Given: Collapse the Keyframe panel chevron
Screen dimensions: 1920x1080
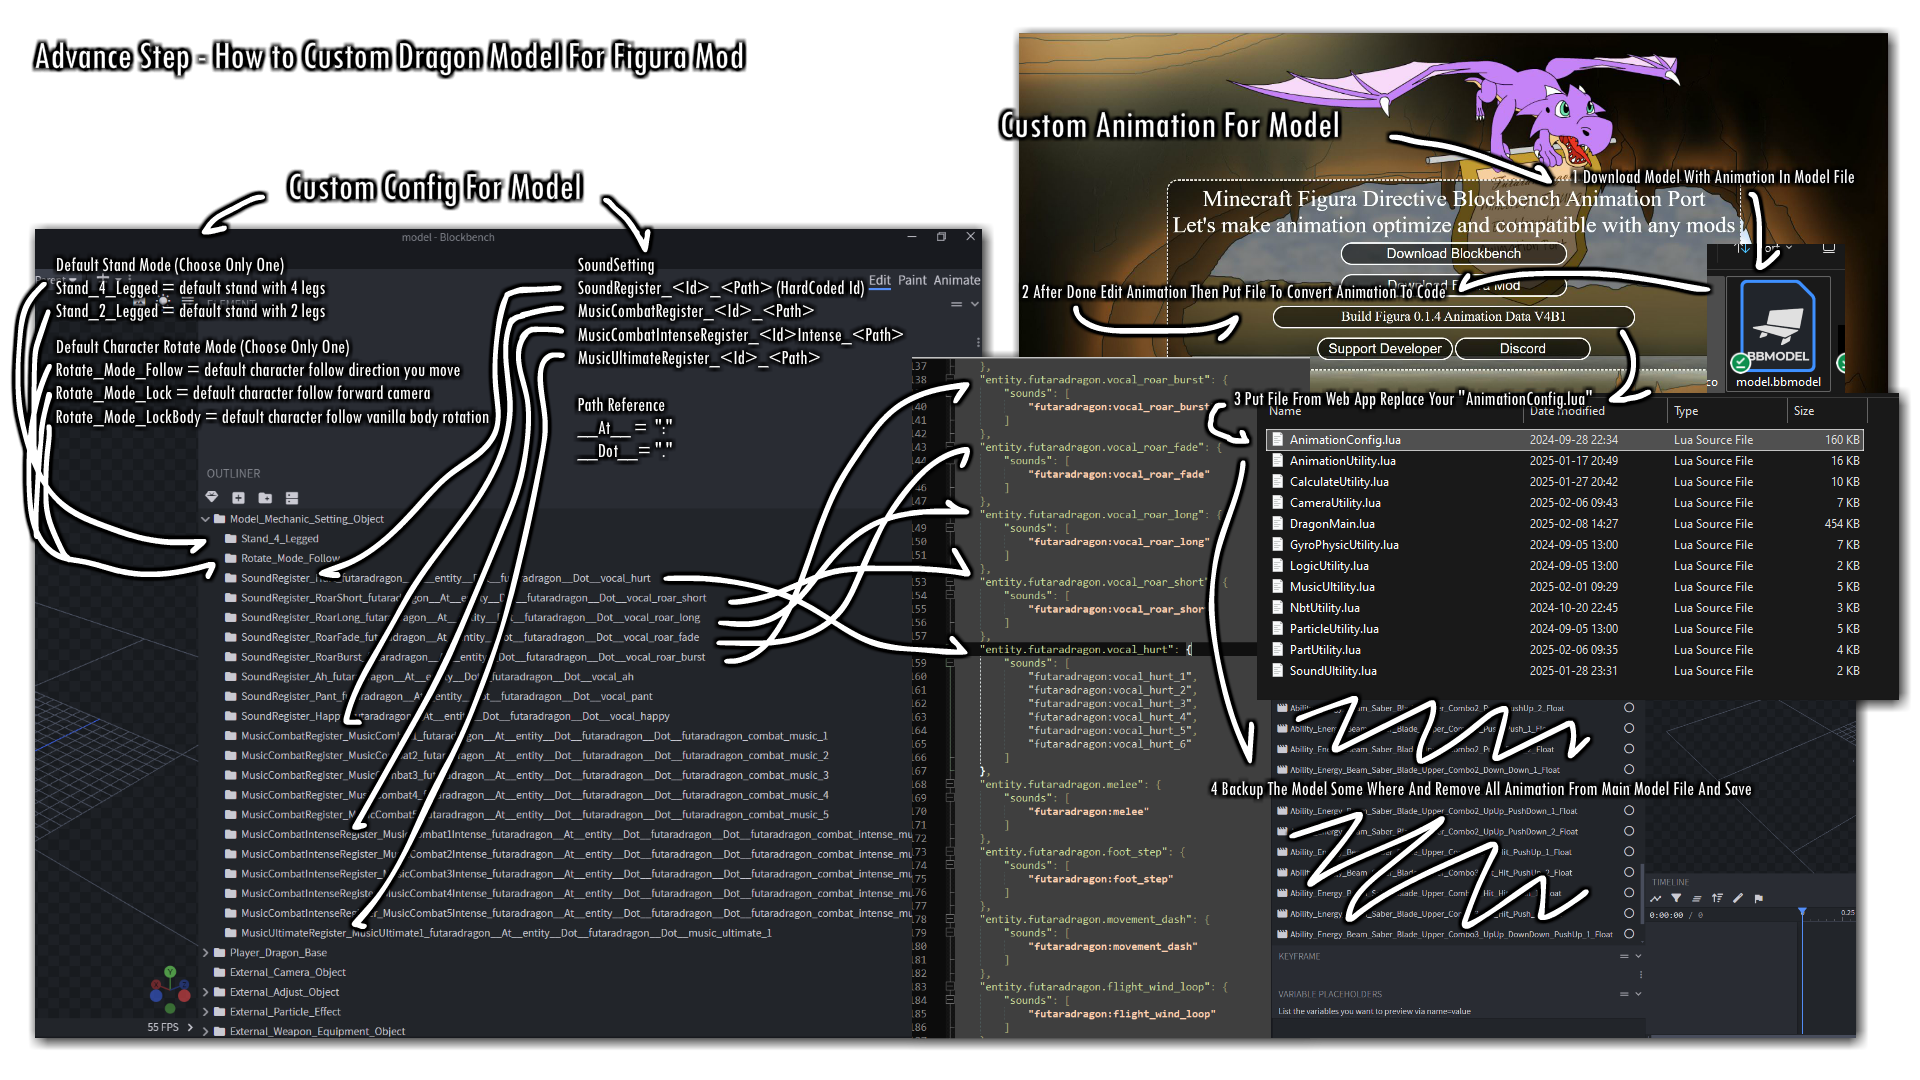Looking at the screenshot, I should point(1638,956).
